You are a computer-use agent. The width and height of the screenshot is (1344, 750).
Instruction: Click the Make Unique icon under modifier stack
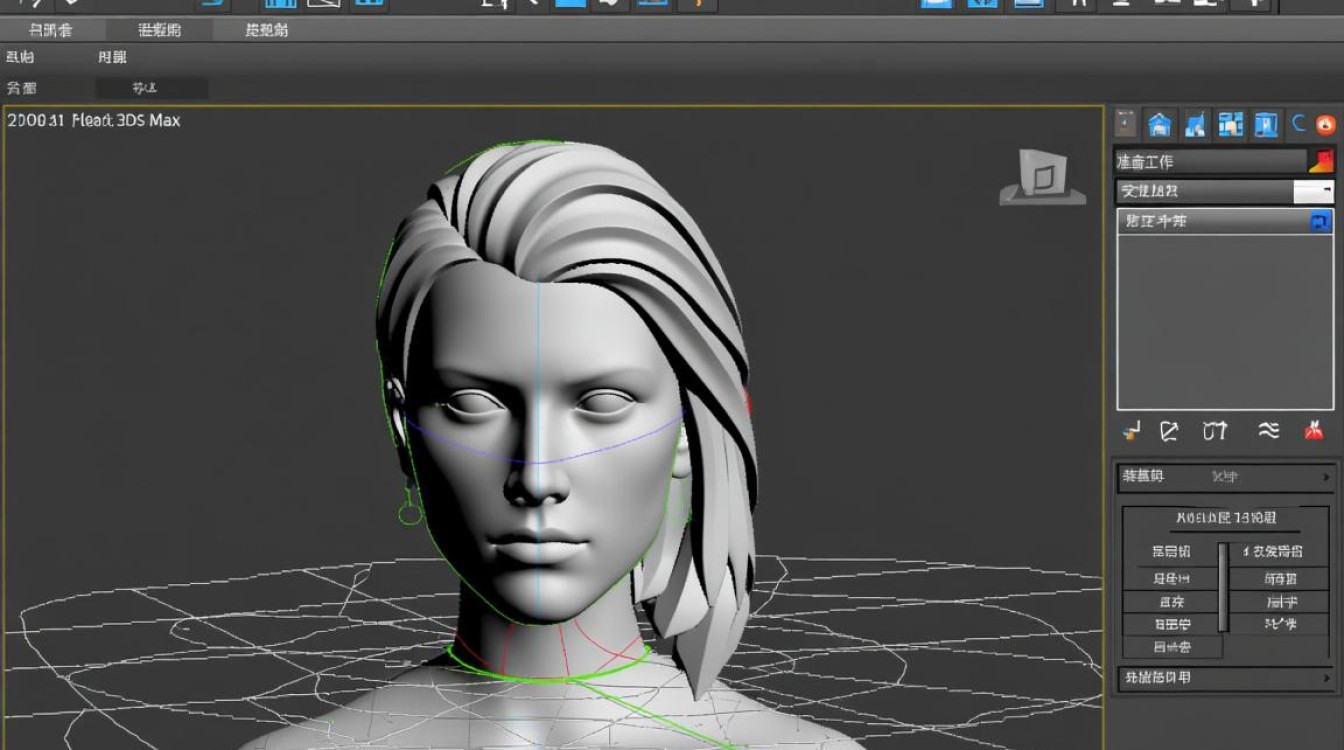[x=1214, y=431]
